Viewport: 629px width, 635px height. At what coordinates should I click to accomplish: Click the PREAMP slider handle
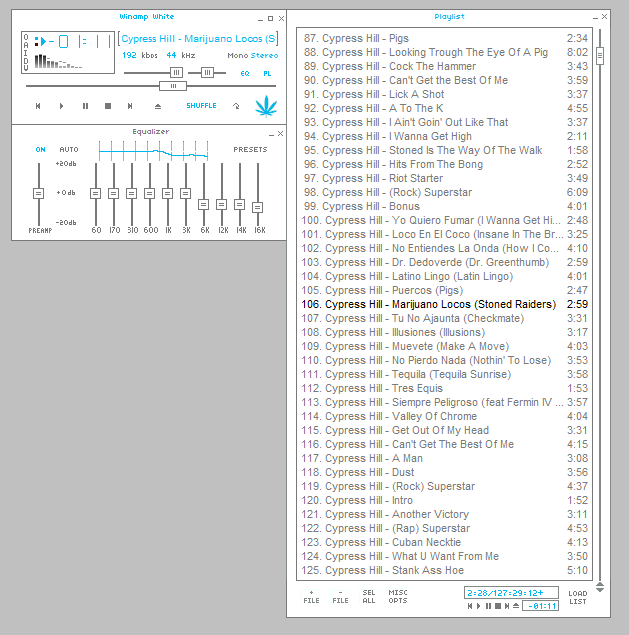click(39, 193)
